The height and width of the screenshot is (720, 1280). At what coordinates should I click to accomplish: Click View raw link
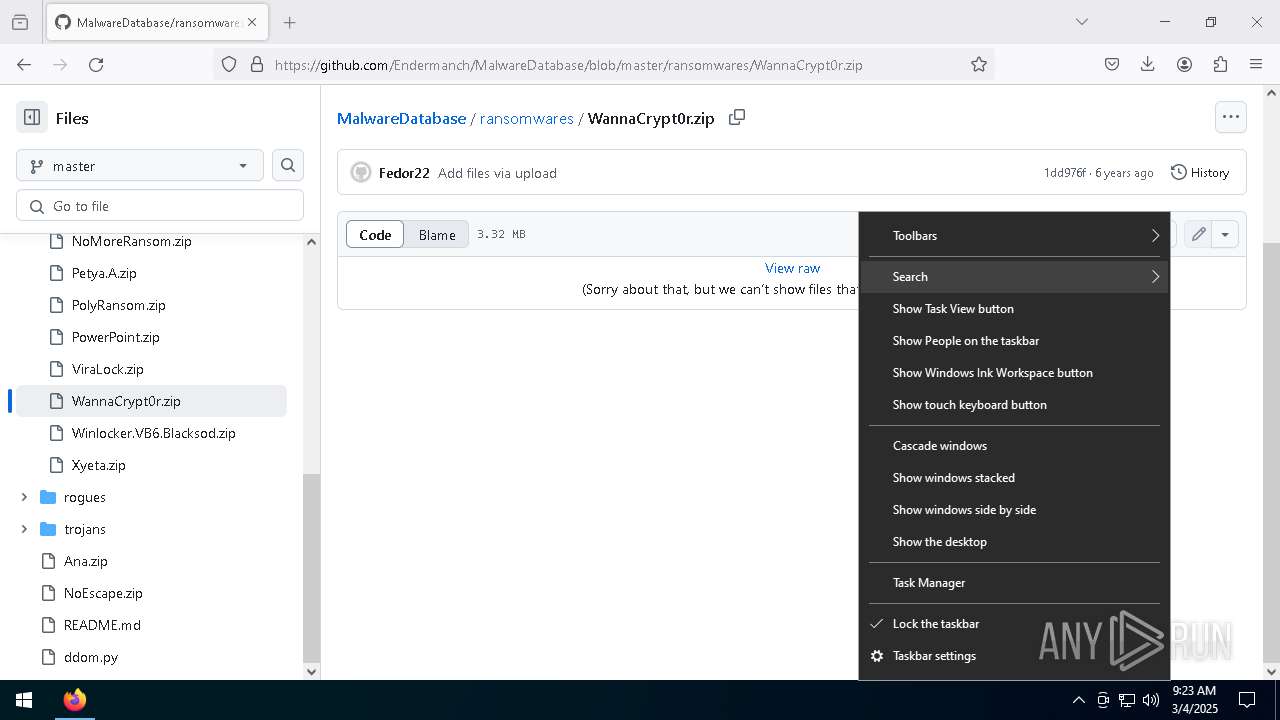tap(792, 268)
